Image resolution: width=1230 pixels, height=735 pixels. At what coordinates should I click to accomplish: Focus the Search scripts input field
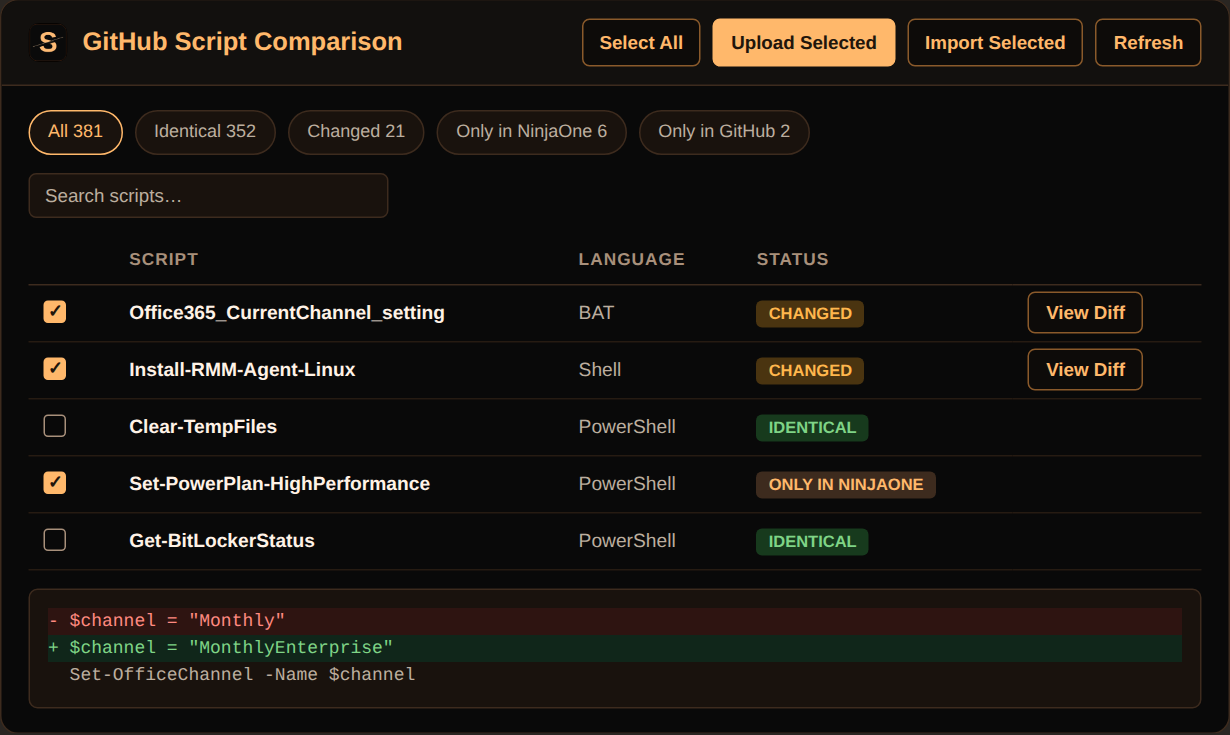coord(208,196)
